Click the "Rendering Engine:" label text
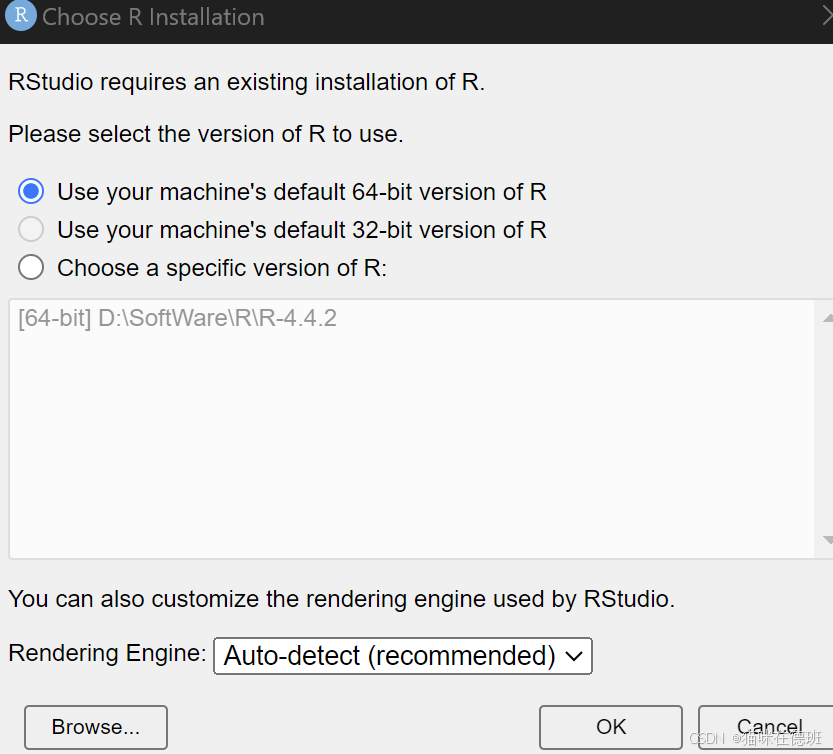This screenshot has height=754, width=833. tap(107, 653)
